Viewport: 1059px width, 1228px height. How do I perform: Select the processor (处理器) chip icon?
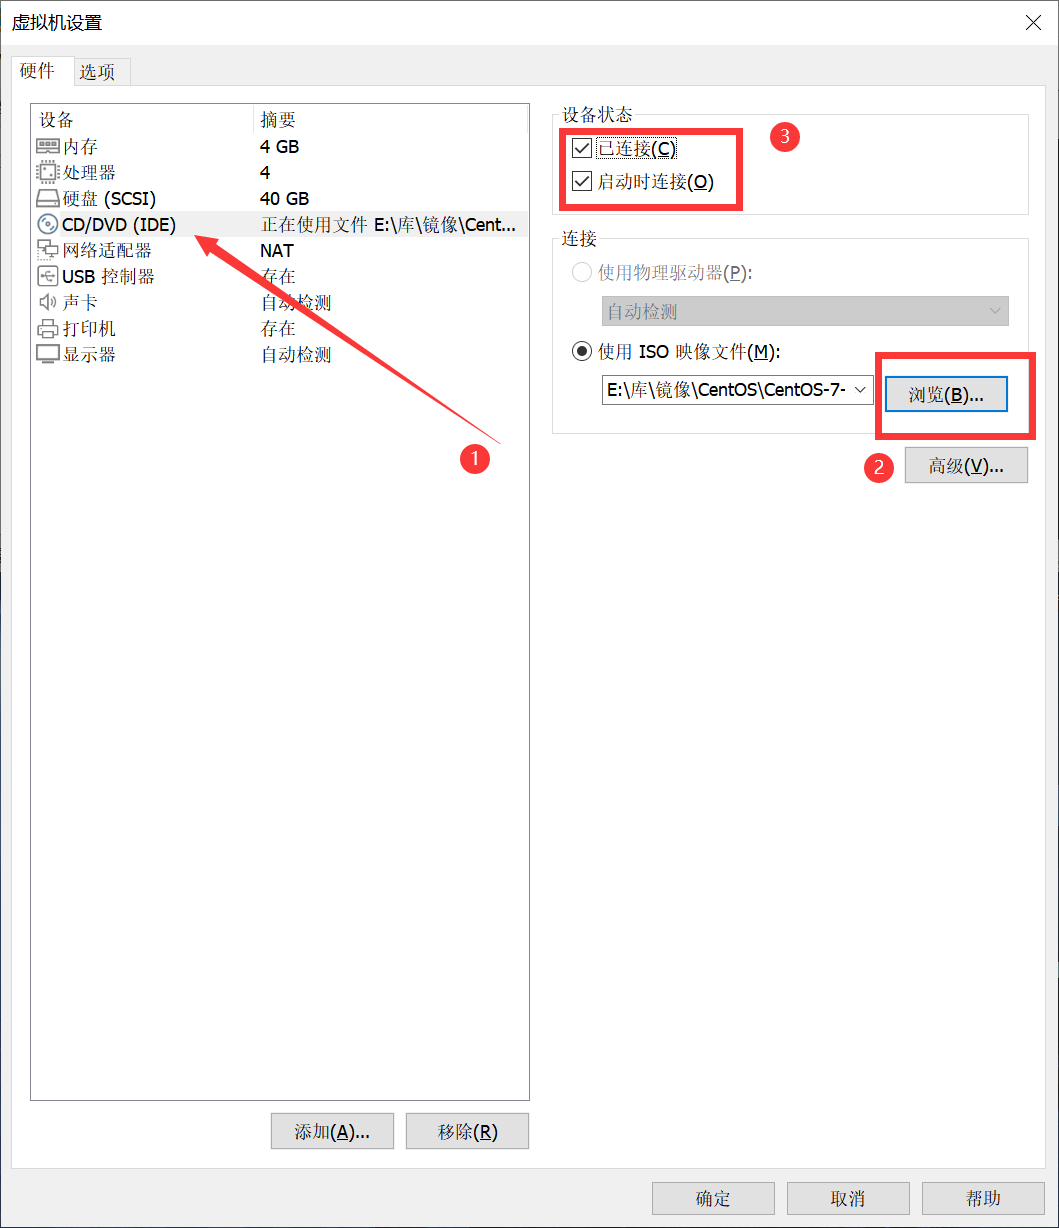pos(48,172)
